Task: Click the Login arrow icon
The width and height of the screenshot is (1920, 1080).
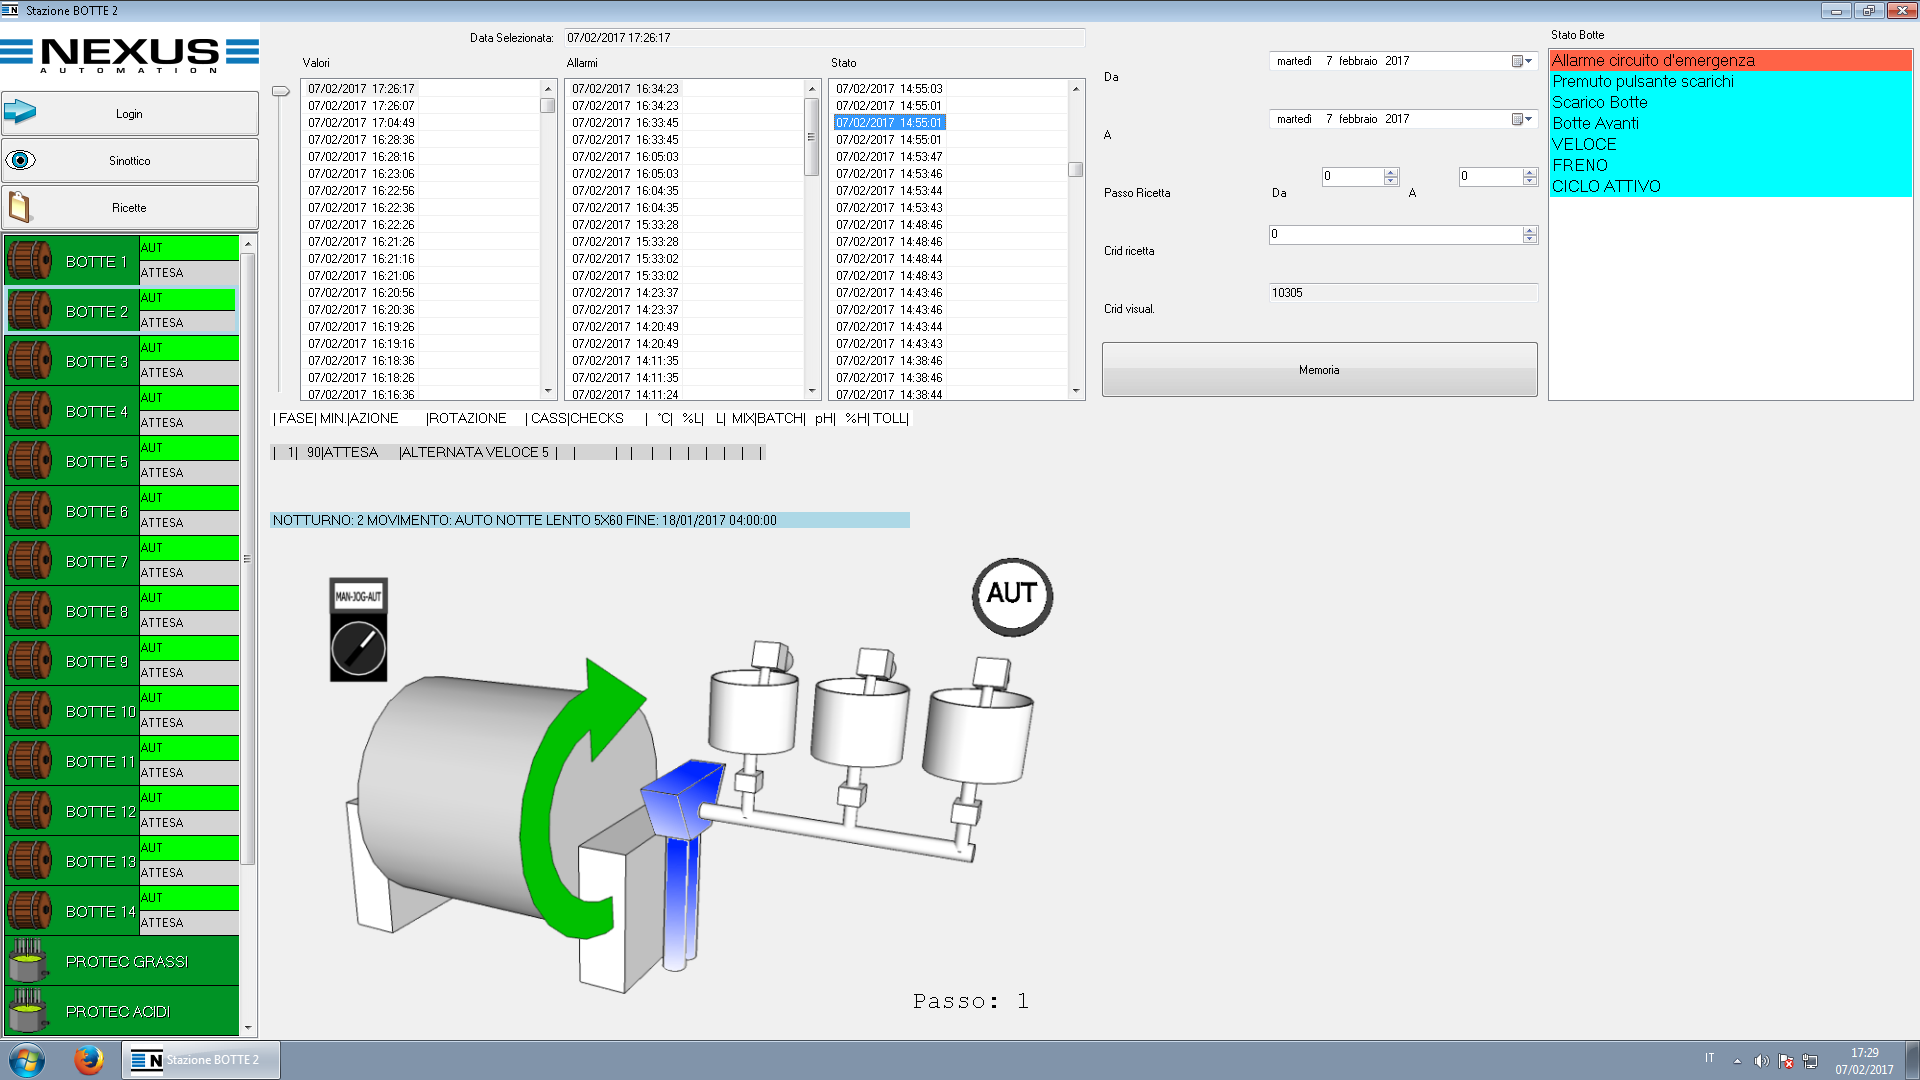Action: click(x=21, y=112)
